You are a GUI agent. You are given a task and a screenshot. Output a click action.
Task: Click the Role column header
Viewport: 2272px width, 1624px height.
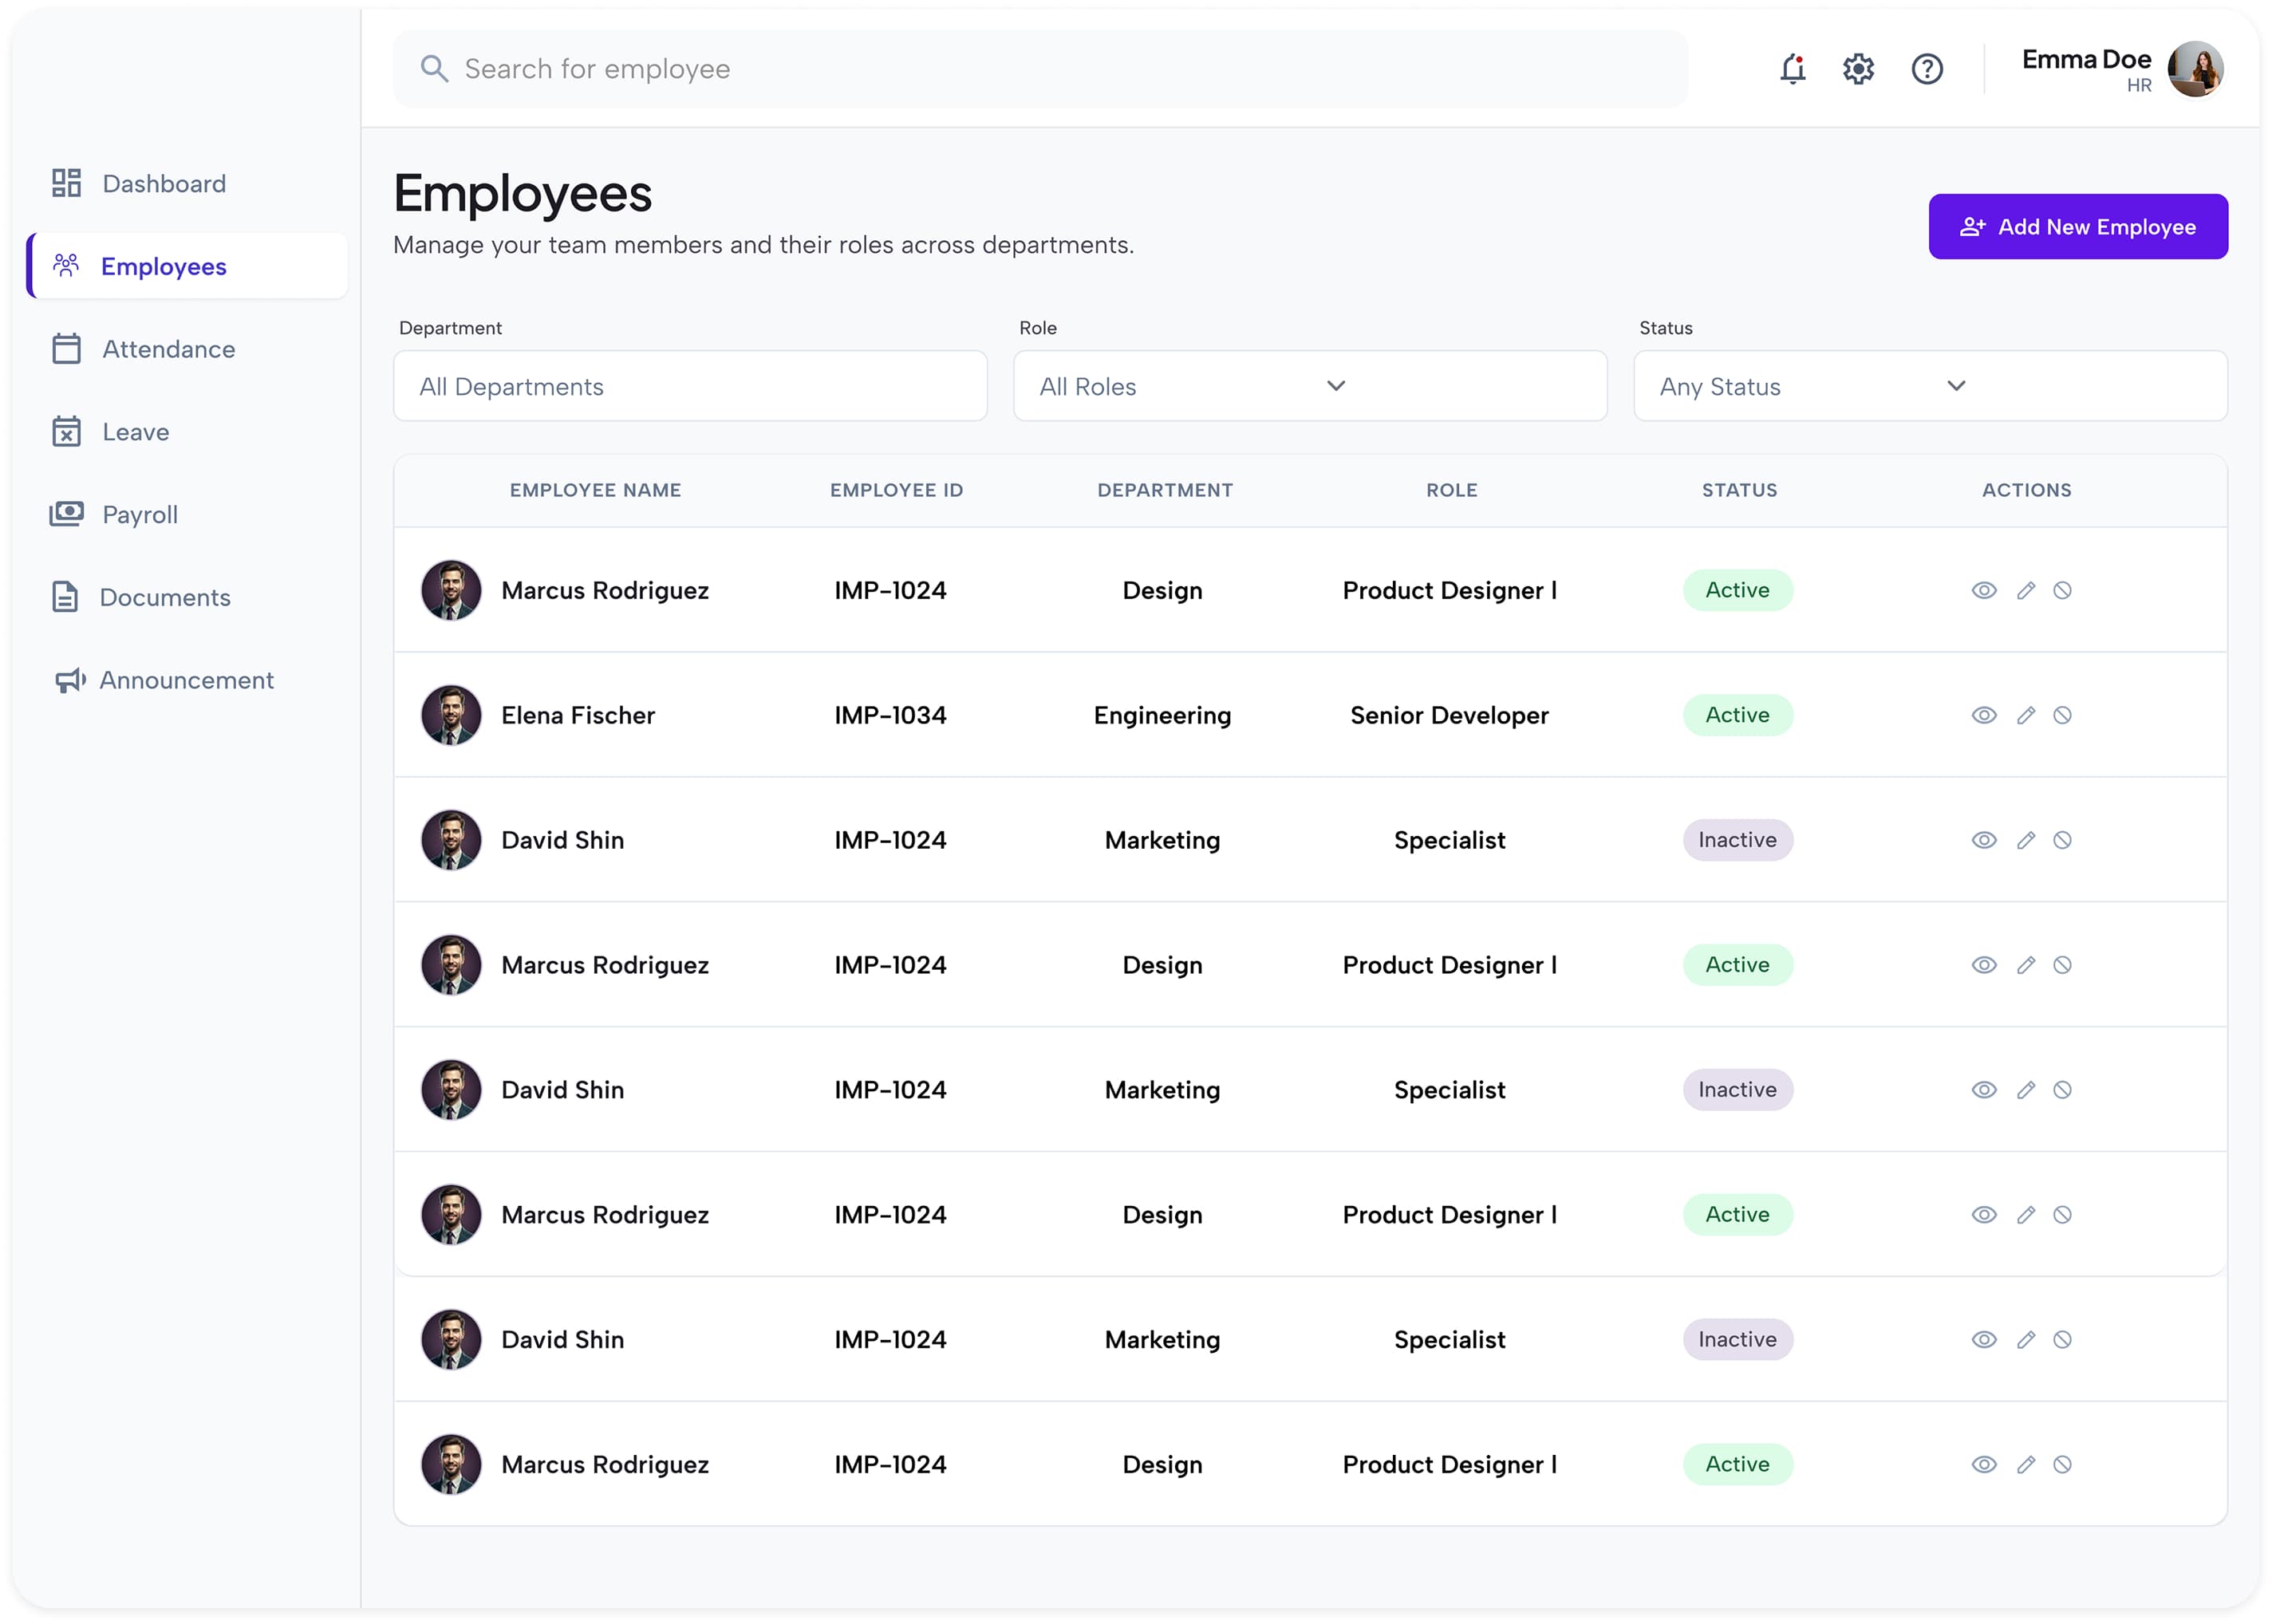(1451, 490)
